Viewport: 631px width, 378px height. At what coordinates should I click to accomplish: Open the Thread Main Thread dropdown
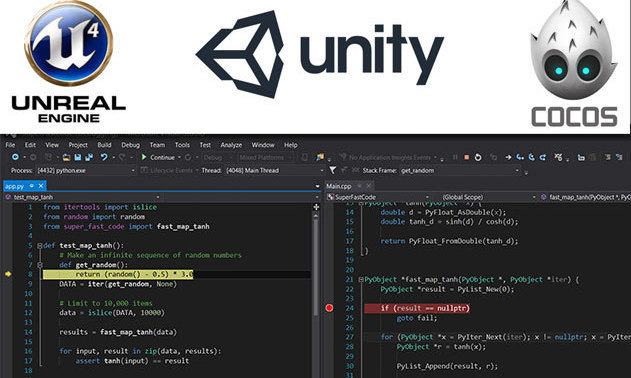tap(274, 170)
